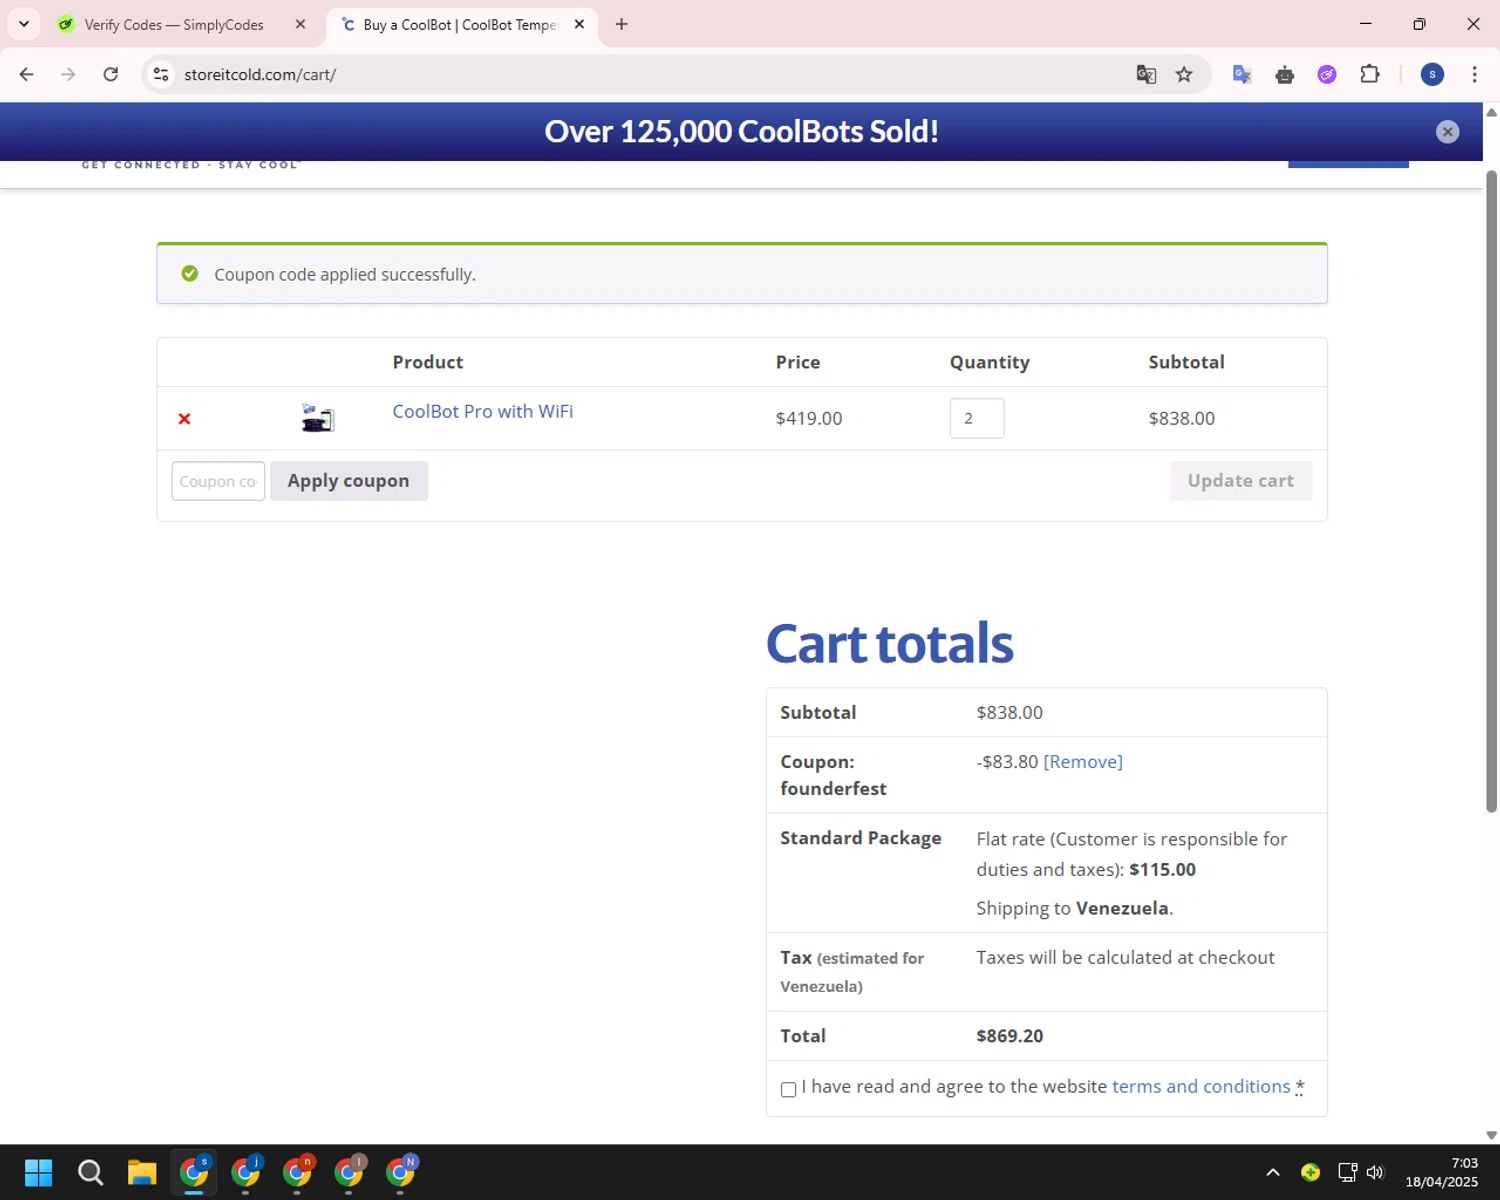Click the Update cart button
Image resolution: width=1500 pixels, height=1200 pixels.
1241,481
